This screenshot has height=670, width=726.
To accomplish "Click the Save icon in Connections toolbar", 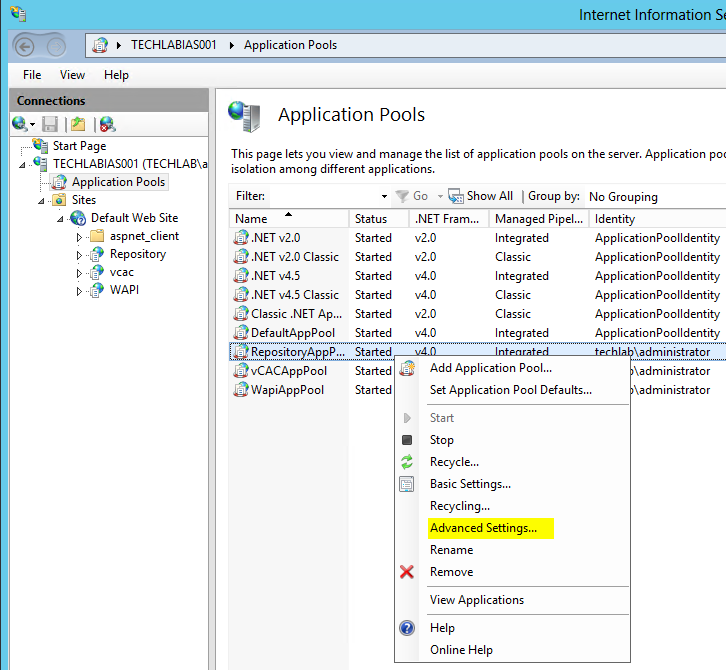I will point(50,124).
